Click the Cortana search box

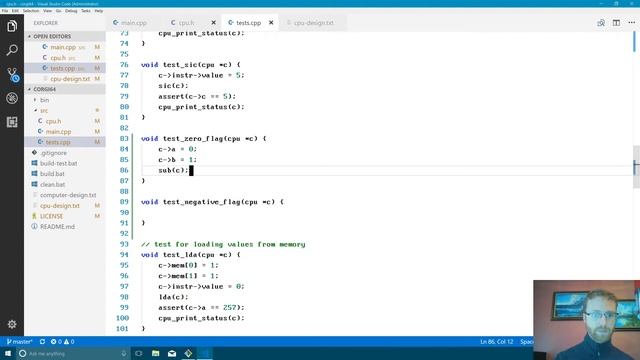pyautogui.click(x=73, y=353)
